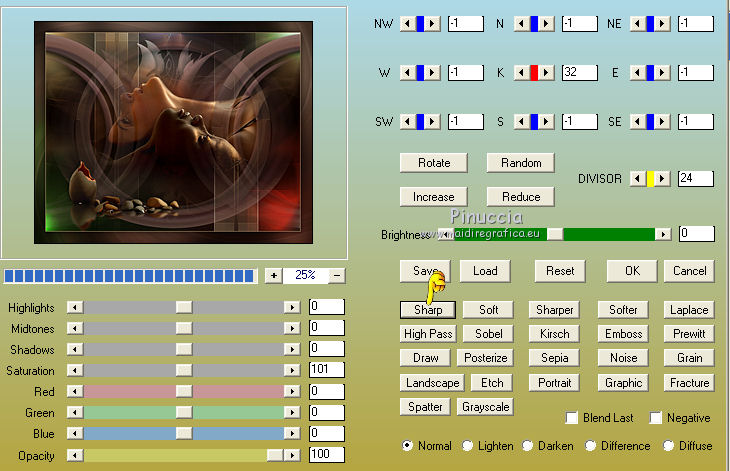Select the Difference blend mode radio
Image resolution: width=730 pixels, height=471 pixels.
(590, 445)
